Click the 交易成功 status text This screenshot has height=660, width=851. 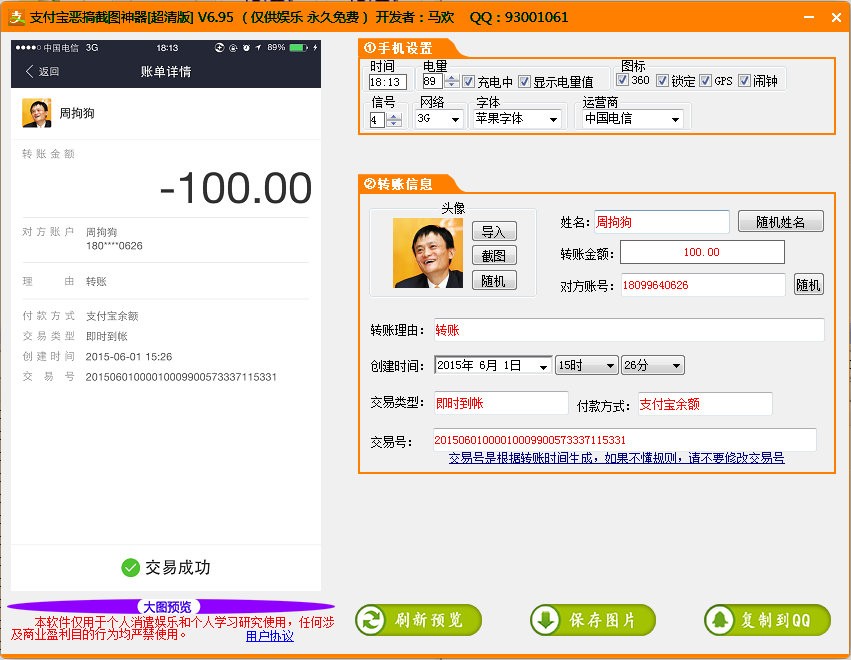coord(177,568)
